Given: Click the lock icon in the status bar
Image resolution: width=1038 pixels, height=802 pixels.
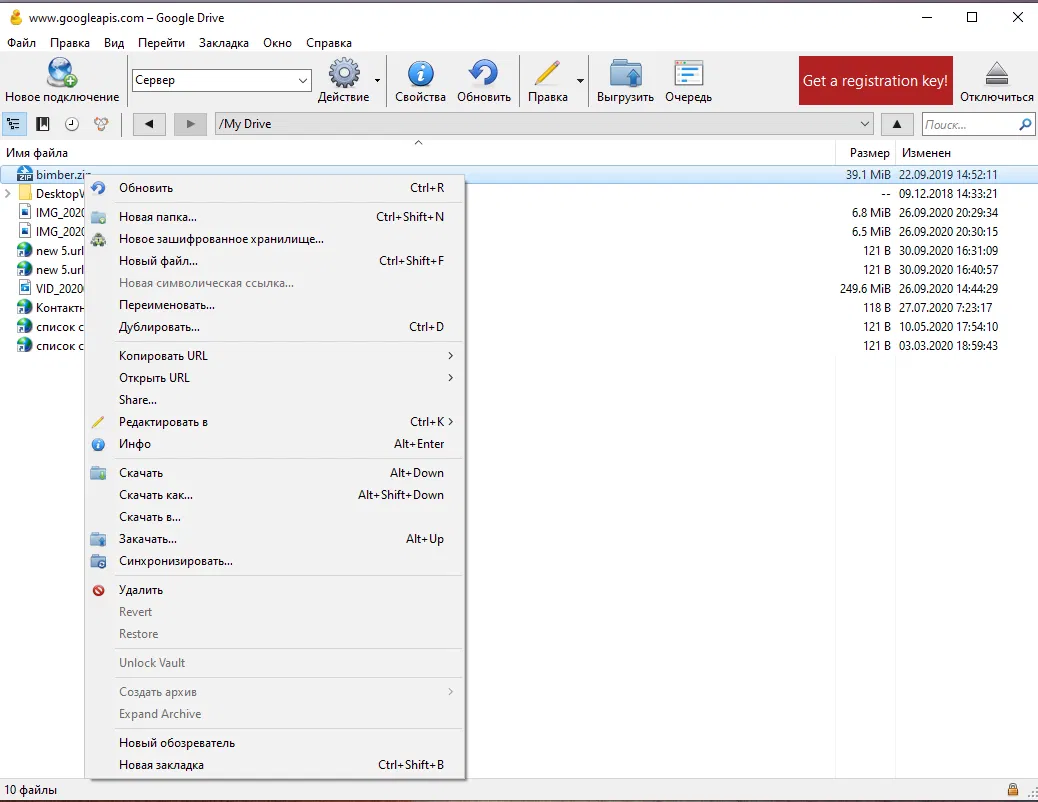Looking at the screenshot, I should (1013, 789).
